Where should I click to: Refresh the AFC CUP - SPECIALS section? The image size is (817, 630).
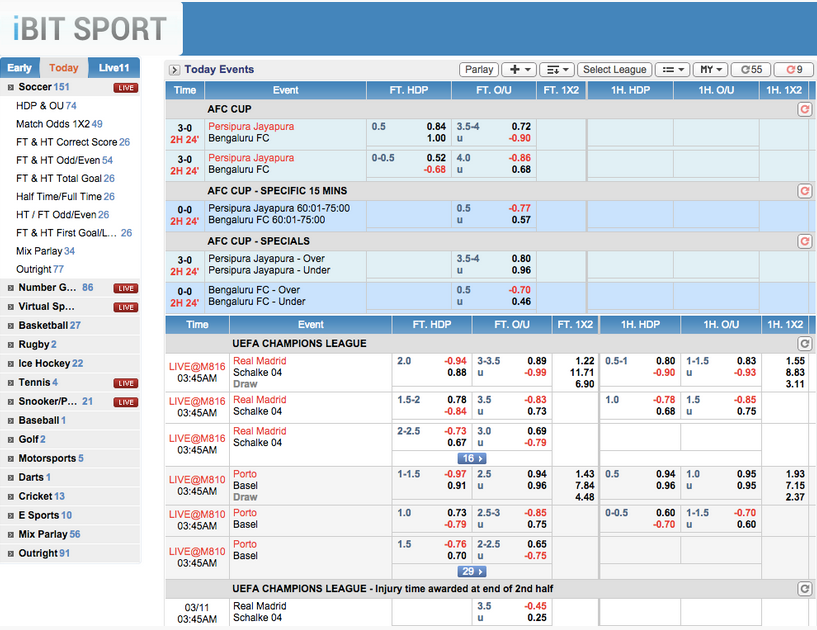coord(804,241)
